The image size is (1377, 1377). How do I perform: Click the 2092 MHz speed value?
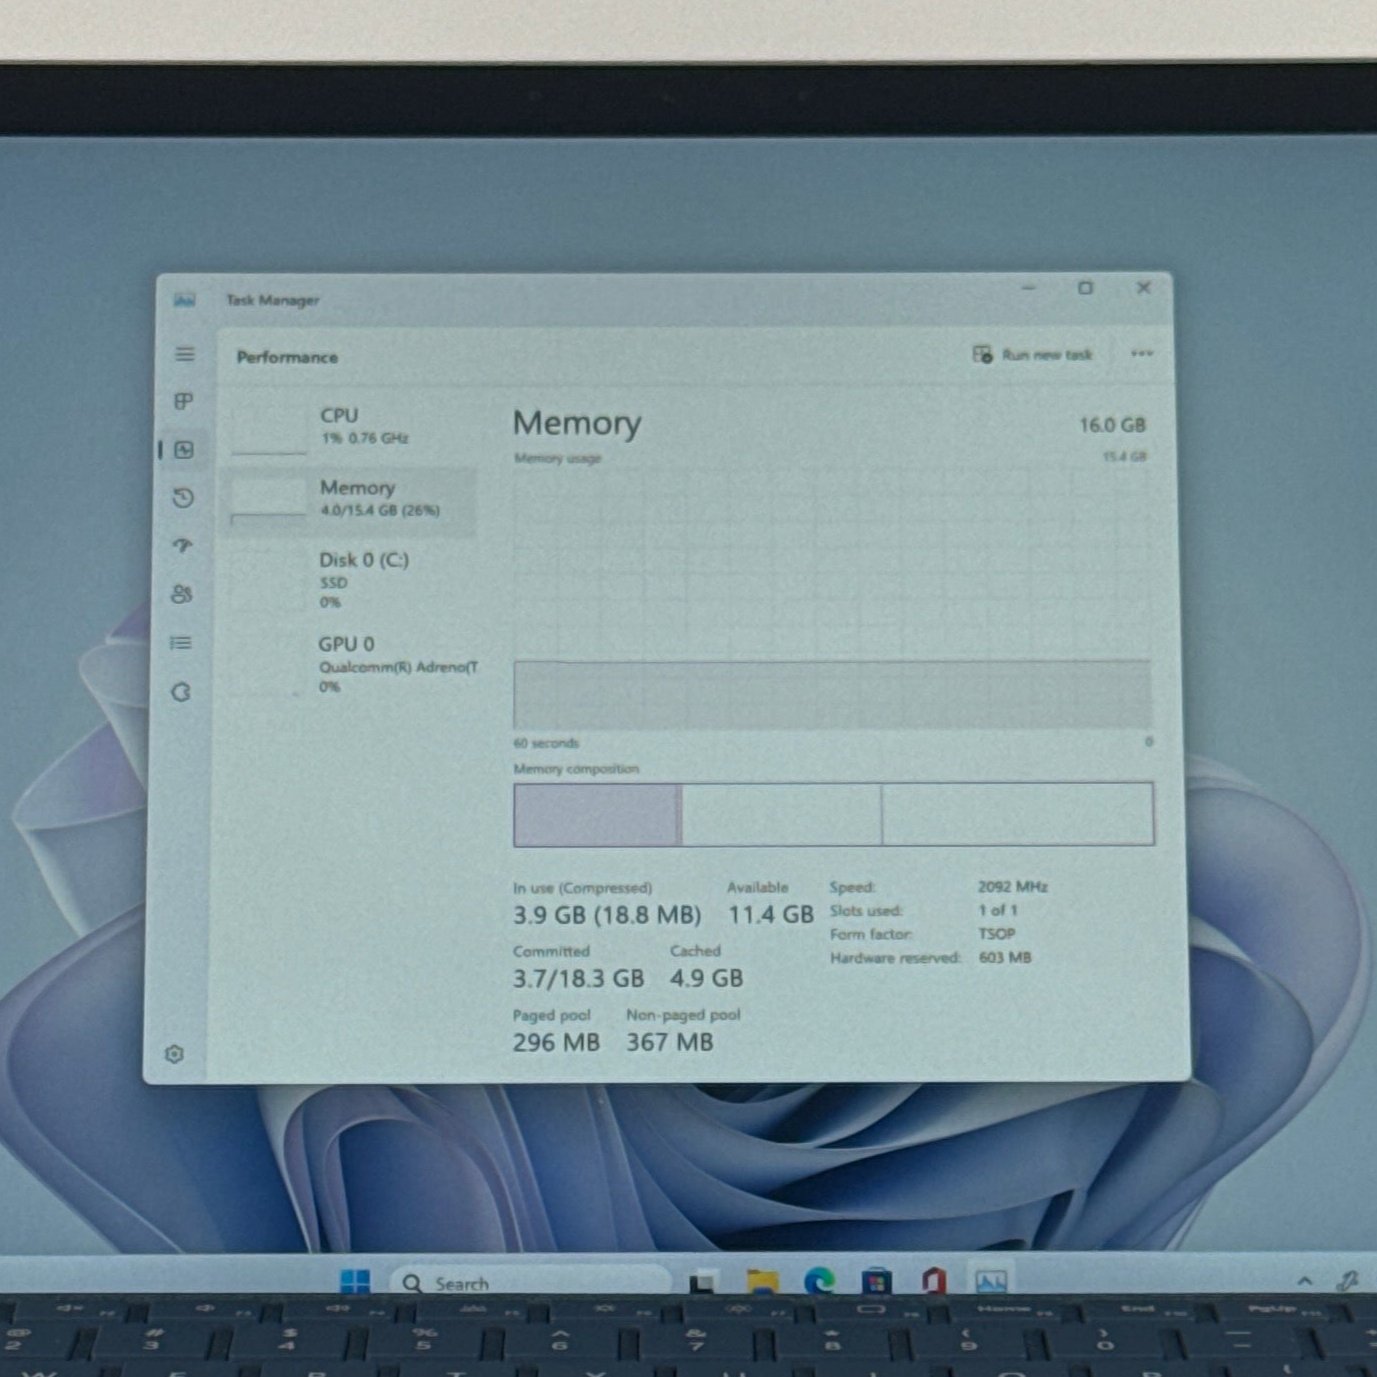(x=1013, y=886)
